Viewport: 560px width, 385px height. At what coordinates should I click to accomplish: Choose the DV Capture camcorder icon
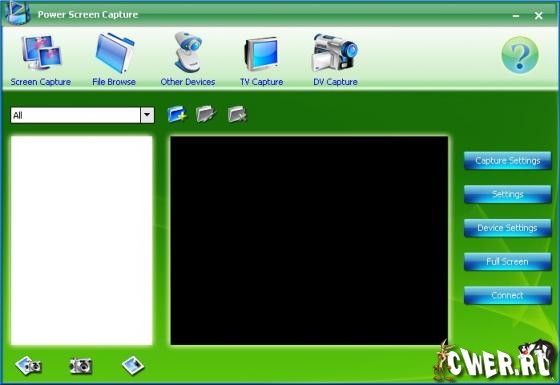click(x=335, y=52)
